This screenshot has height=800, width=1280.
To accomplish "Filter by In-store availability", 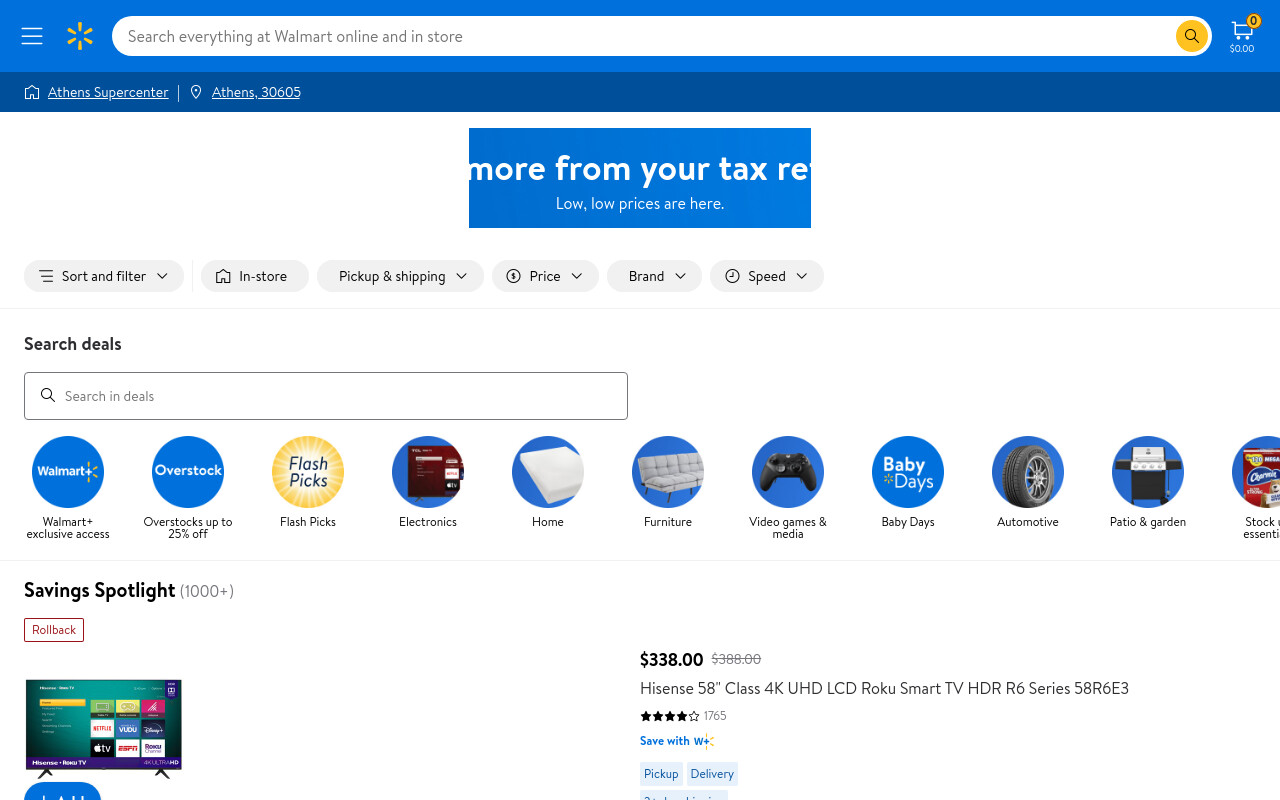I will pyautogui.click(x=255, y=276).
